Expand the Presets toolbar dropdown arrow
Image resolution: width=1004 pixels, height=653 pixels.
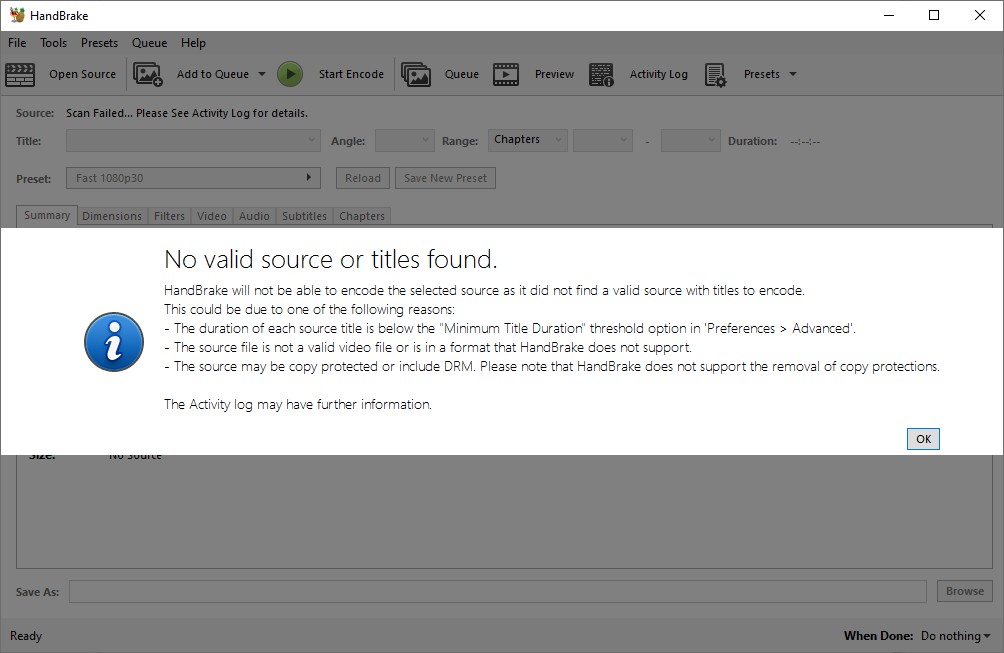(x=793, y=74)
